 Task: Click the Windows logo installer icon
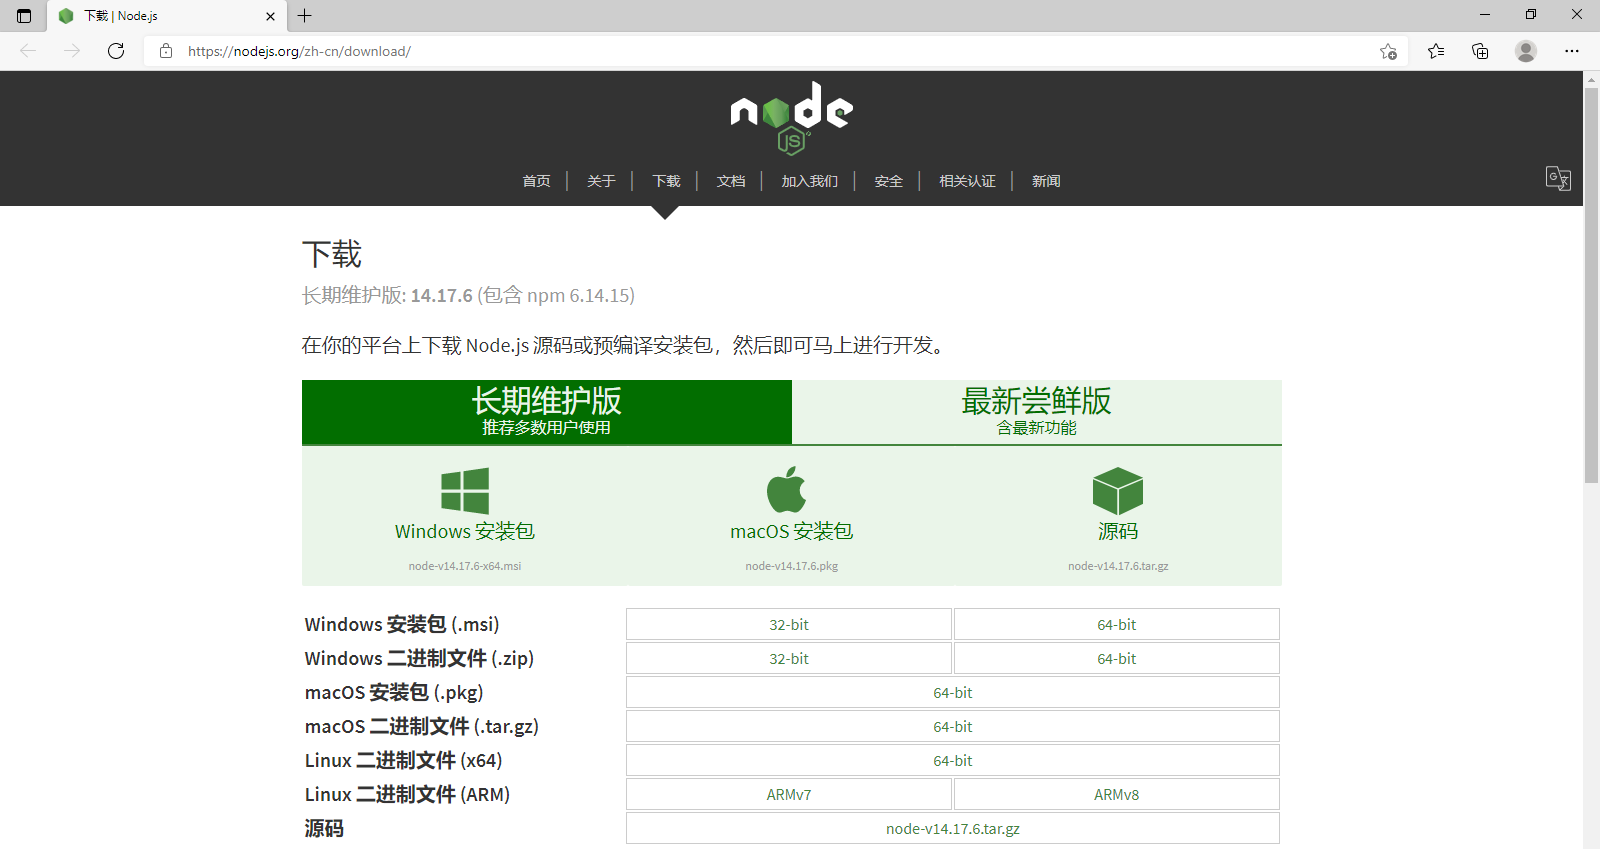pyautogui.click(x=465, y=491)
